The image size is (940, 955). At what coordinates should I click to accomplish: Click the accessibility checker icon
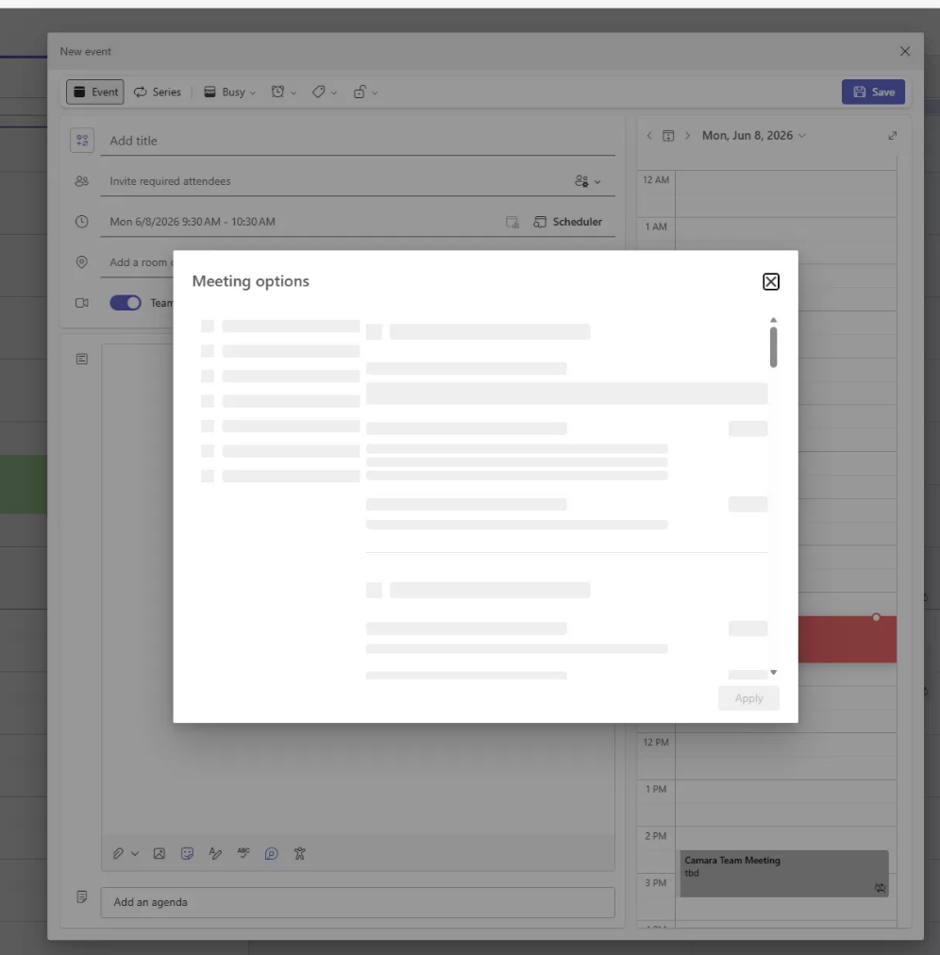(299, 853)
